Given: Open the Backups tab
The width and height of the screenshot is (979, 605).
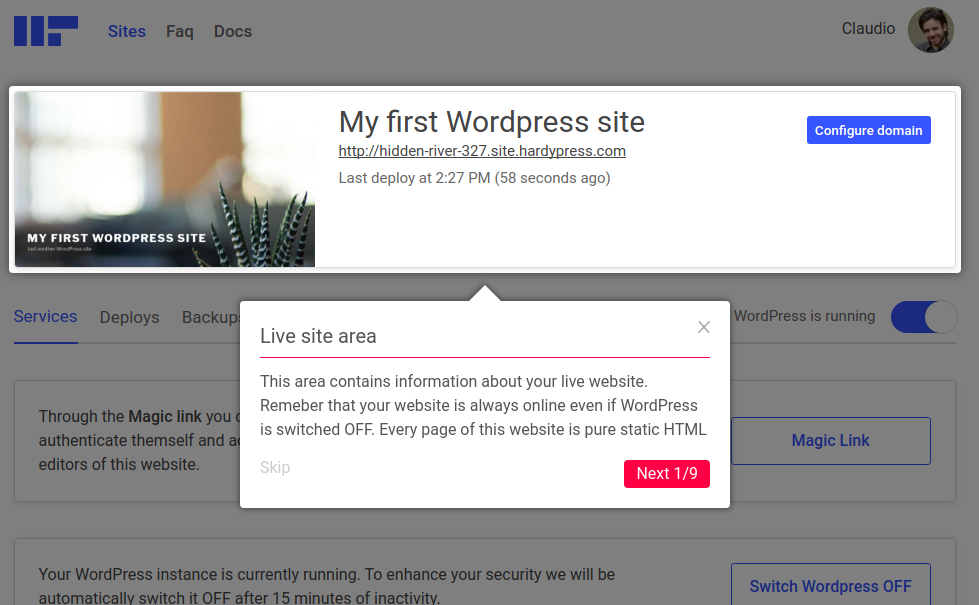Looking at the screenshot, I should (x=211, y=317).
